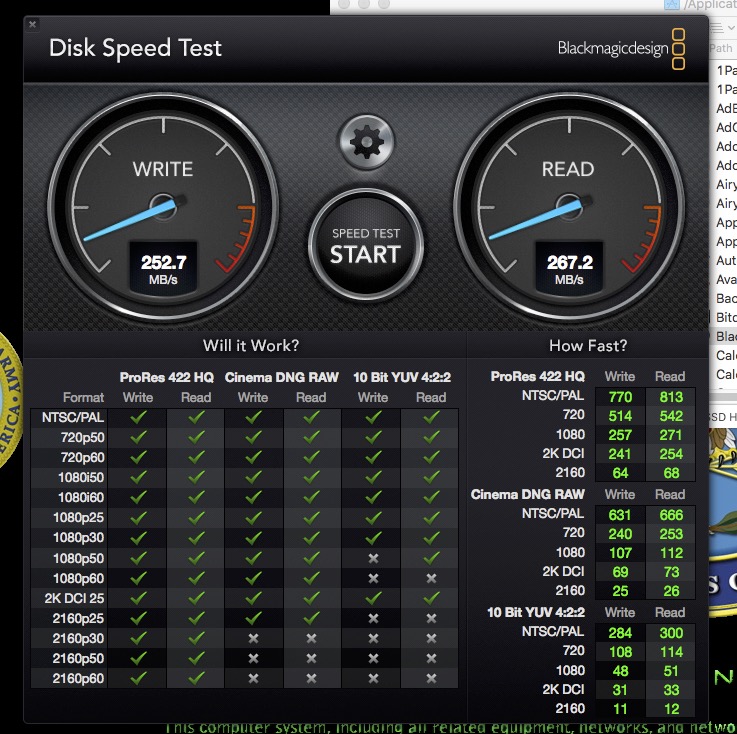Click the 2K DCI 25 10 Bit YUV Read checkmark
Viewport: 737px width, 734px height.
431,598
